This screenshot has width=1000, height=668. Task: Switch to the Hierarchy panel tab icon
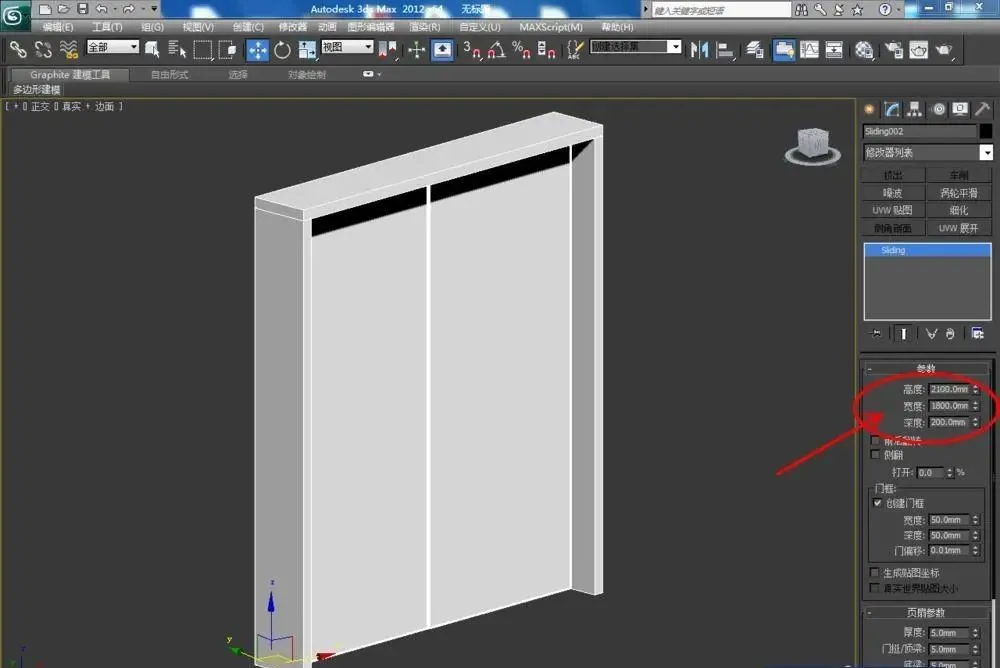click(915, 109)
